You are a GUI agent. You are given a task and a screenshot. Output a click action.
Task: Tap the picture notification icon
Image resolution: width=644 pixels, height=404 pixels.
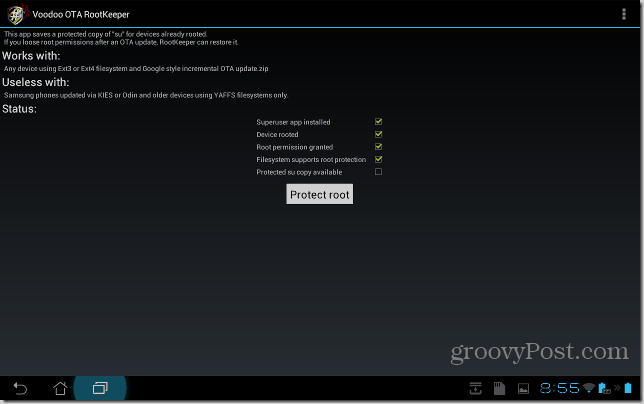[x=523, y=388]
